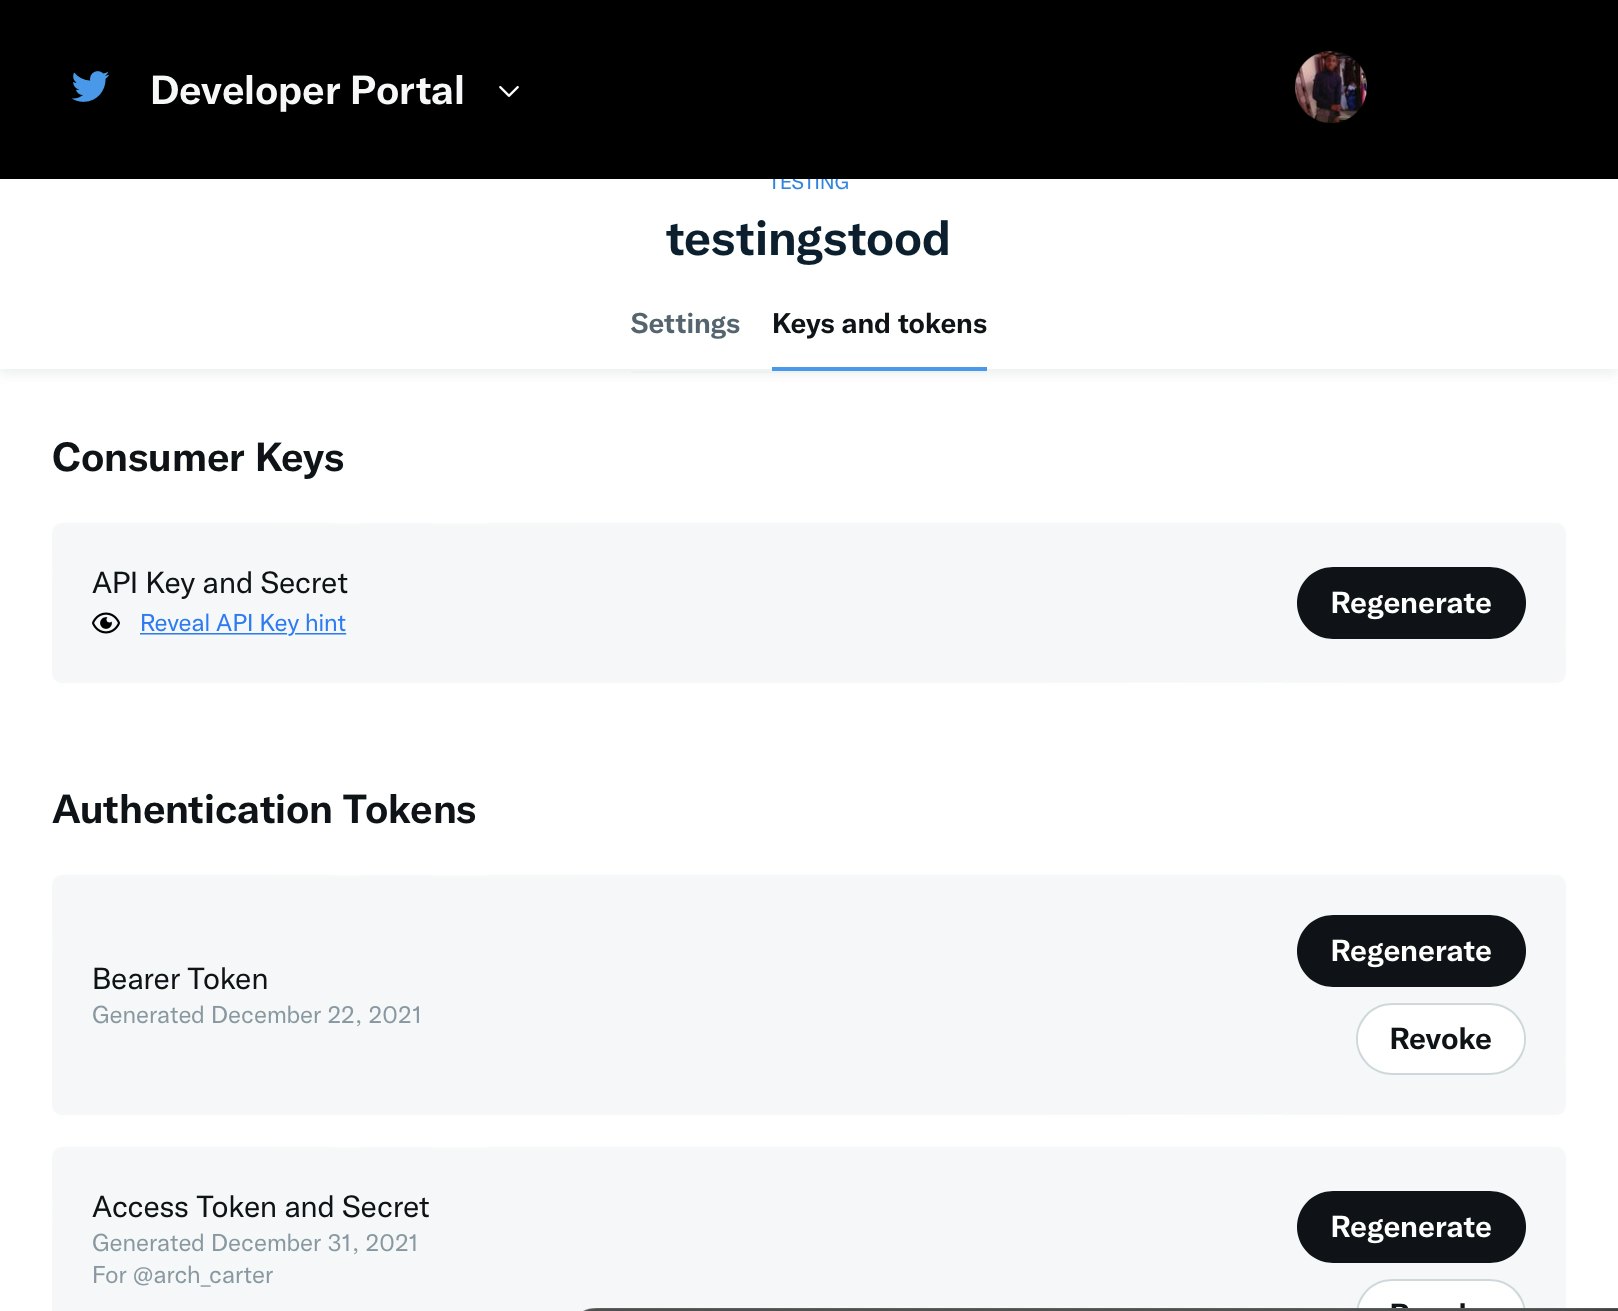Expand the Developer Portal chevron dropdown
This screenshot has width=1618, height=1311.
coord(509,92)
